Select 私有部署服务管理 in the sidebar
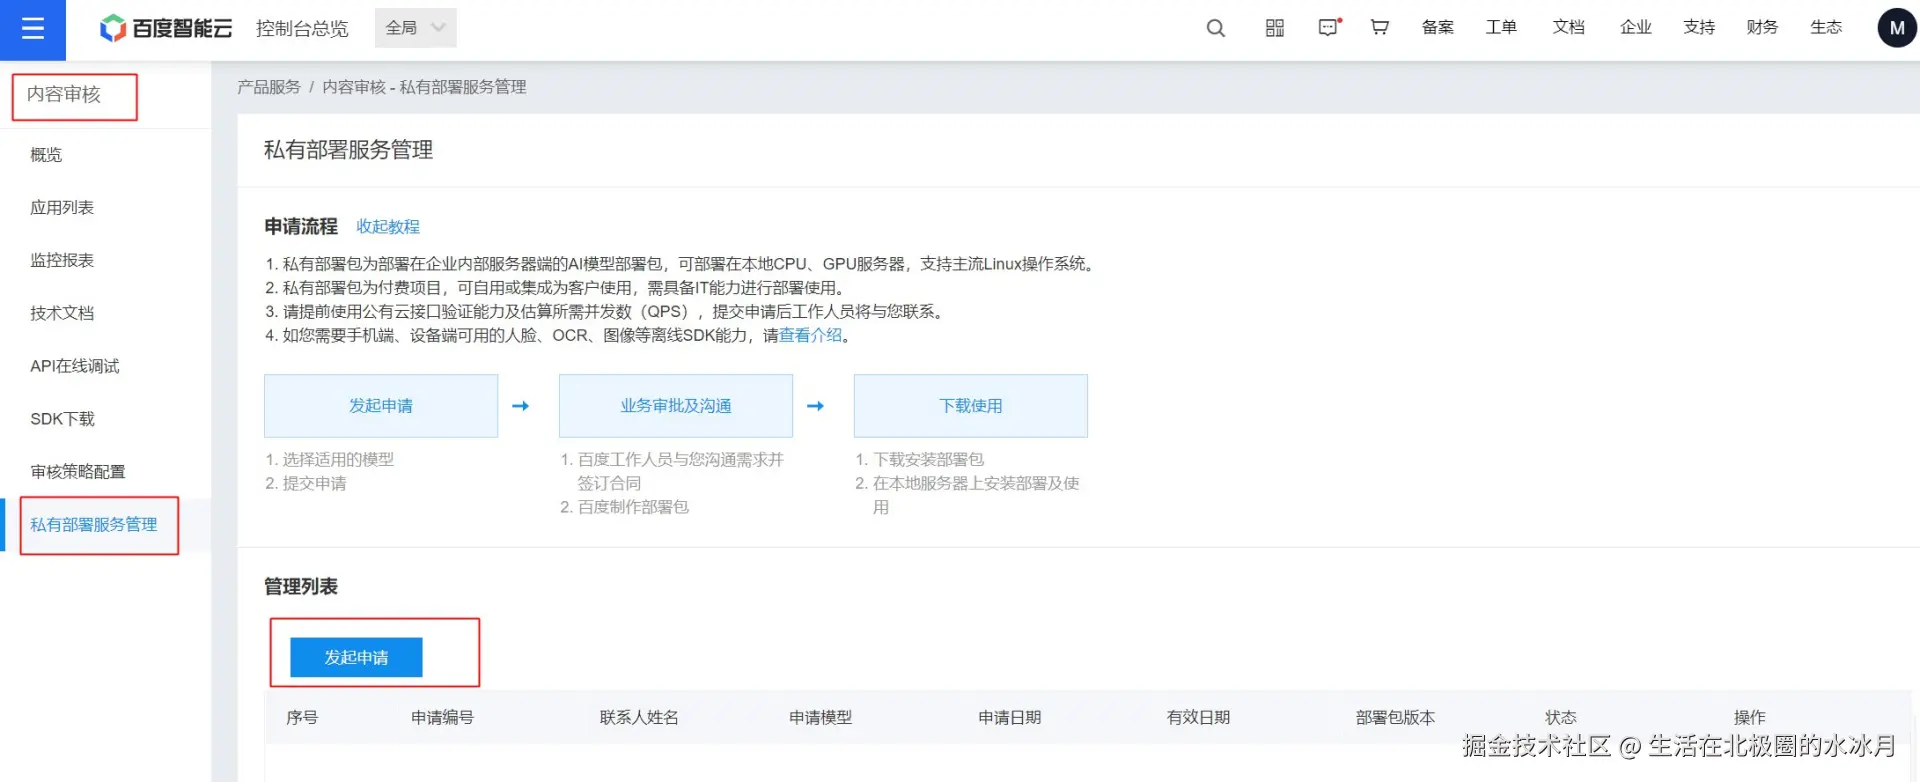The width and height of the screenshot is (1920, 782). coord(94,525)
